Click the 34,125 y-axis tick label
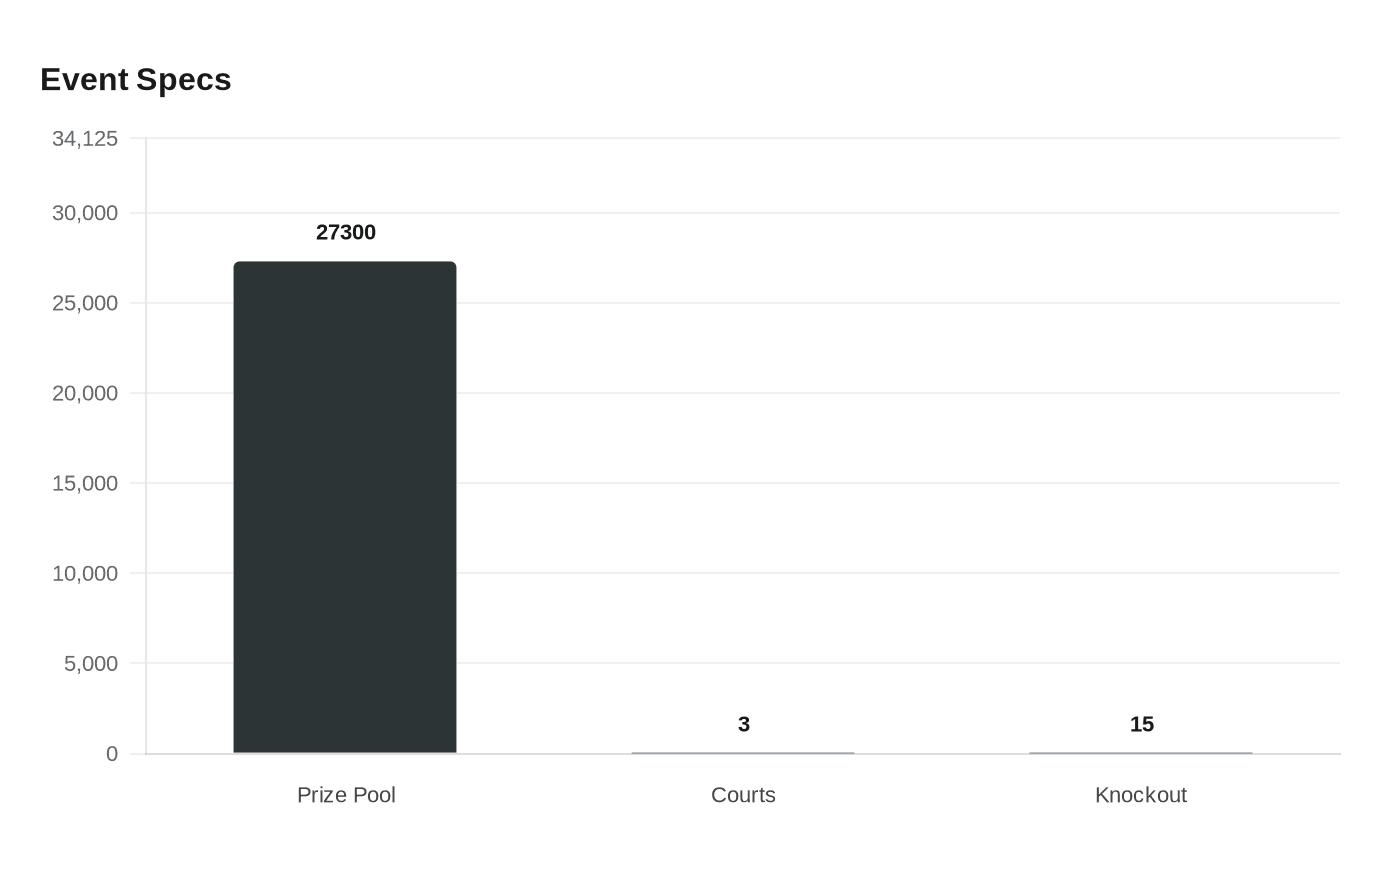 click(x=85, y=138)
